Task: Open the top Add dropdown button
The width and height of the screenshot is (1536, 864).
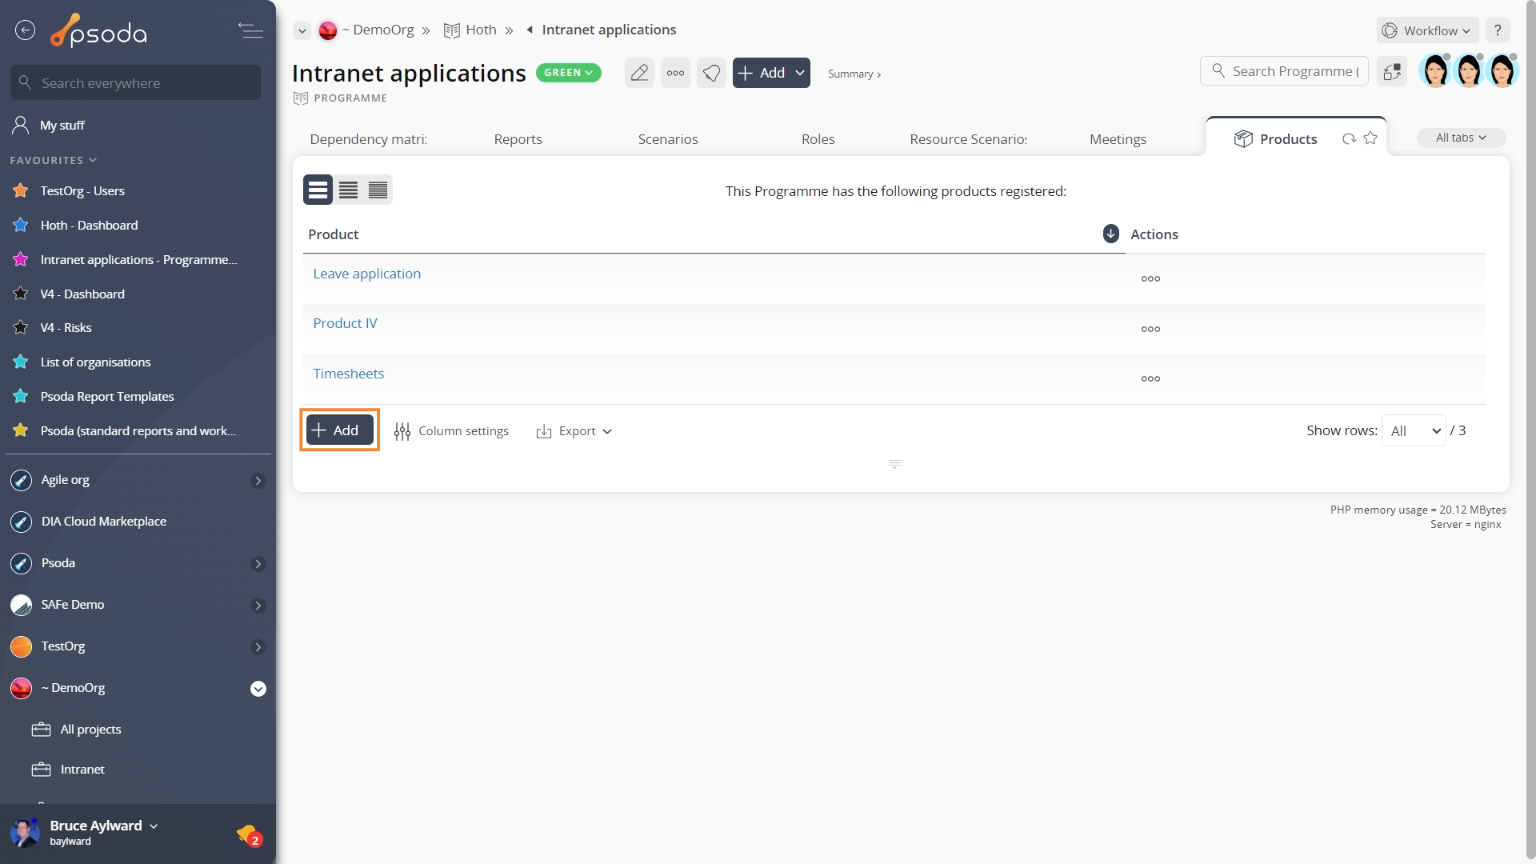Action: 771,73
